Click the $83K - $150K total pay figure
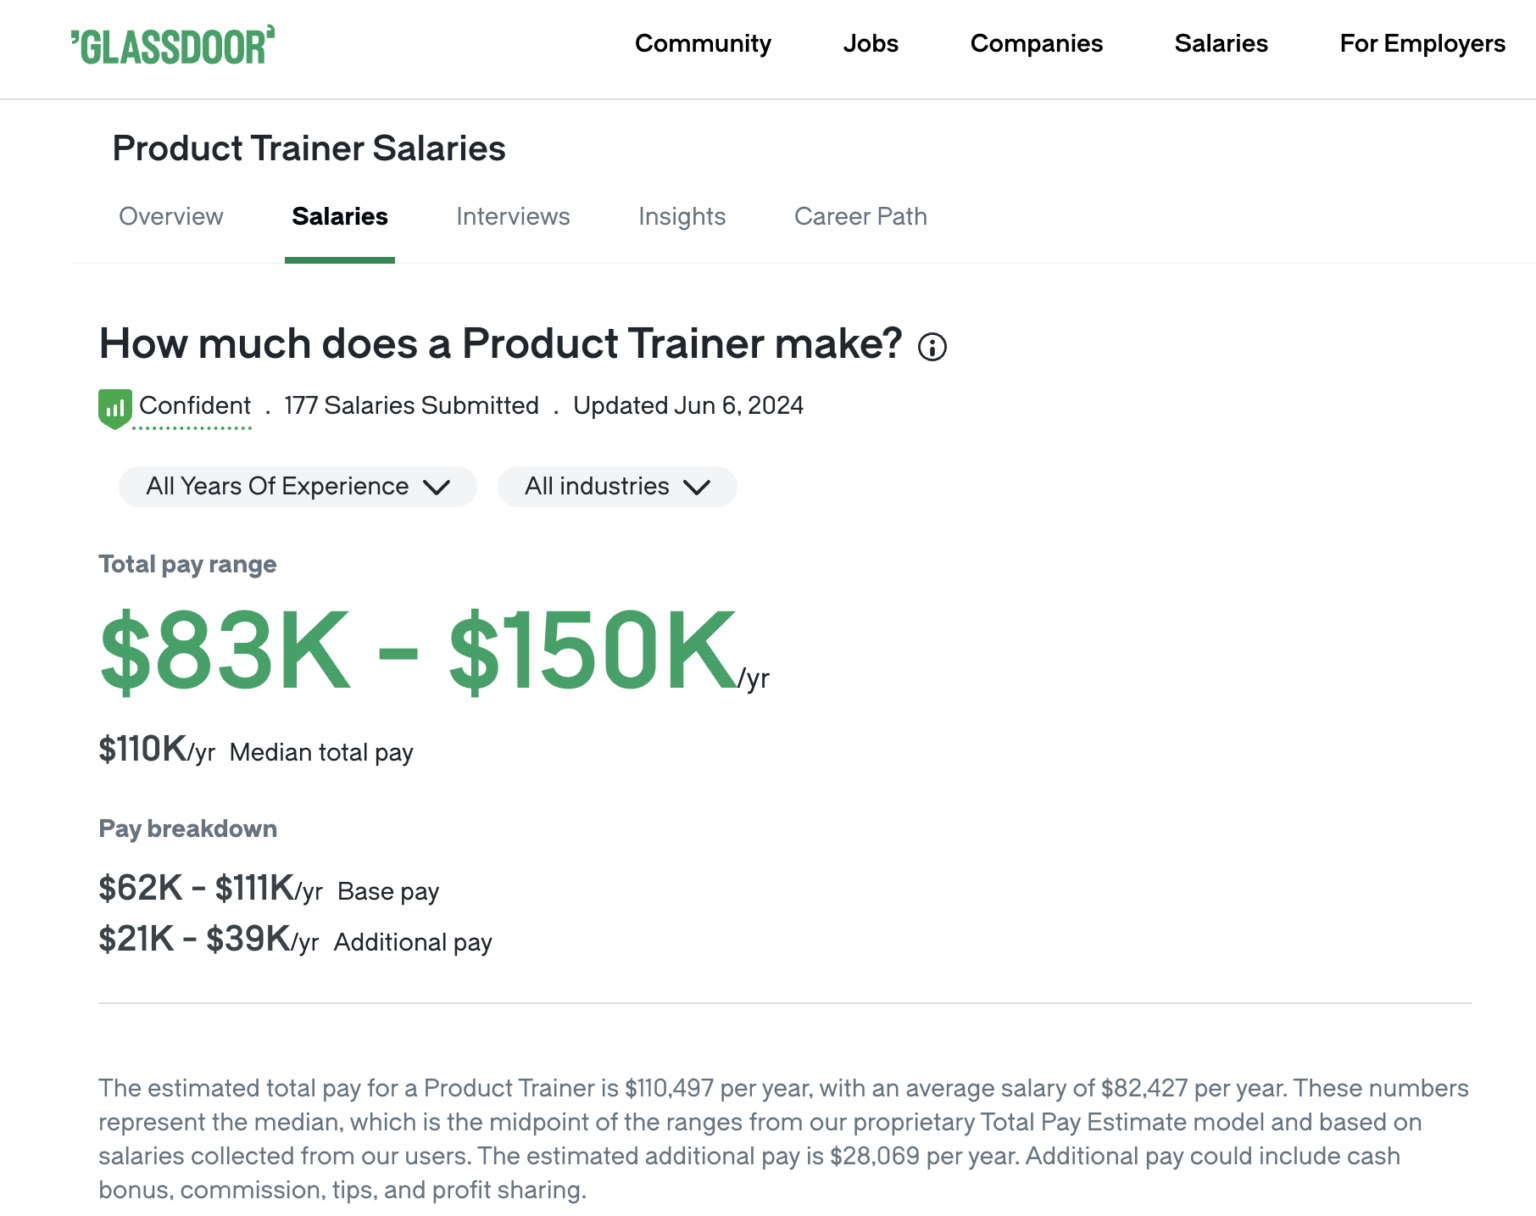Viewport: 1536px width, 1216px height. [420, 650]
